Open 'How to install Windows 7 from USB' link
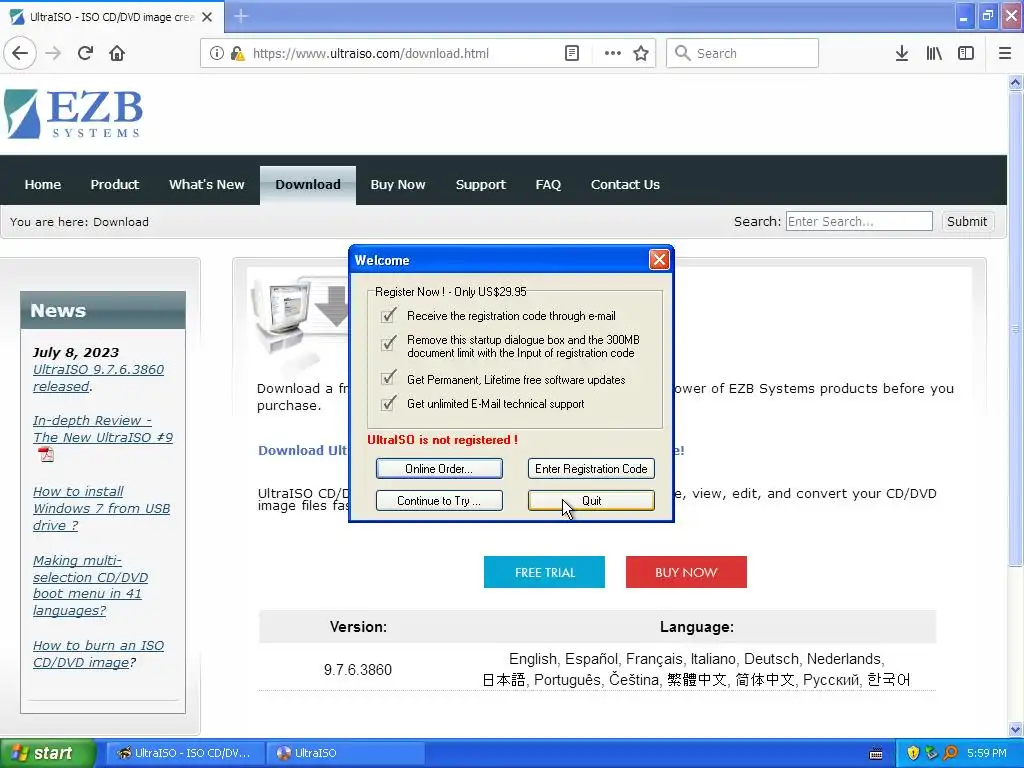This screenshot has height=768, width=1024. coord(101,508)
